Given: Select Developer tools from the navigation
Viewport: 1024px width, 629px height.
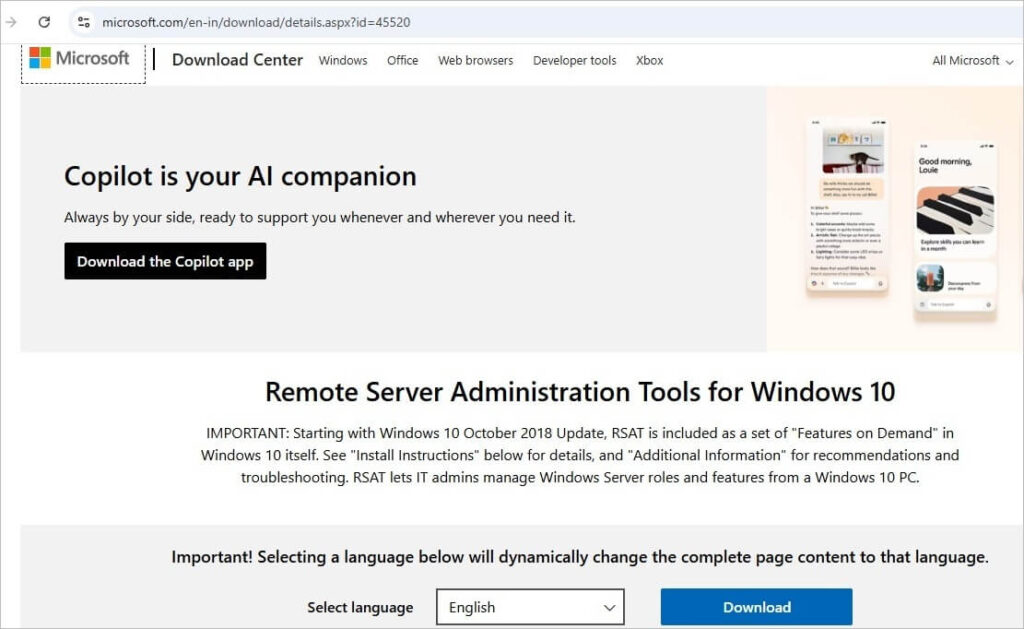Looking at the screenshot, I should click(574, 60).
